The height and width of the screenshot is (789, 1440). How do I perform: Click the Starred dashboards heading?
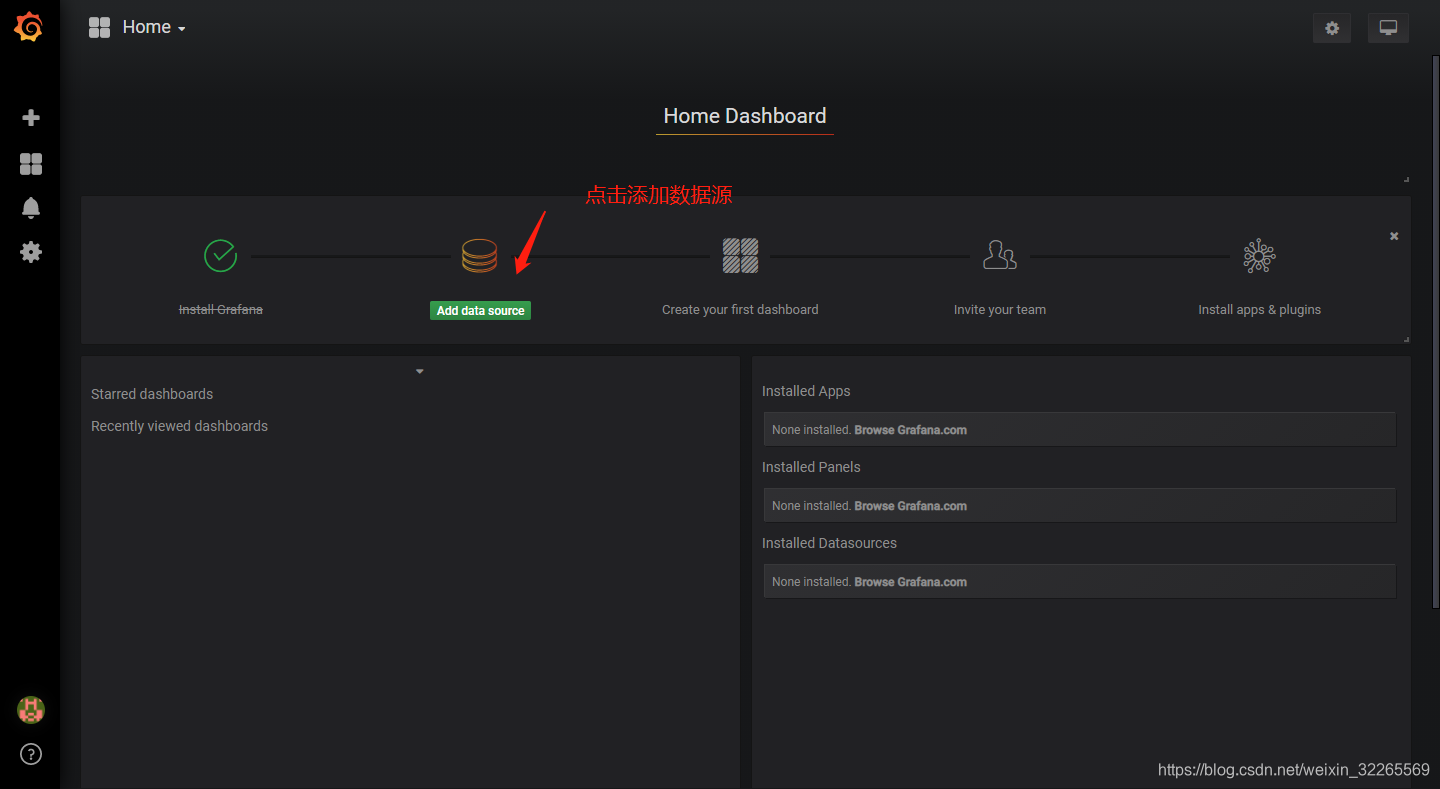pos(152,394)
